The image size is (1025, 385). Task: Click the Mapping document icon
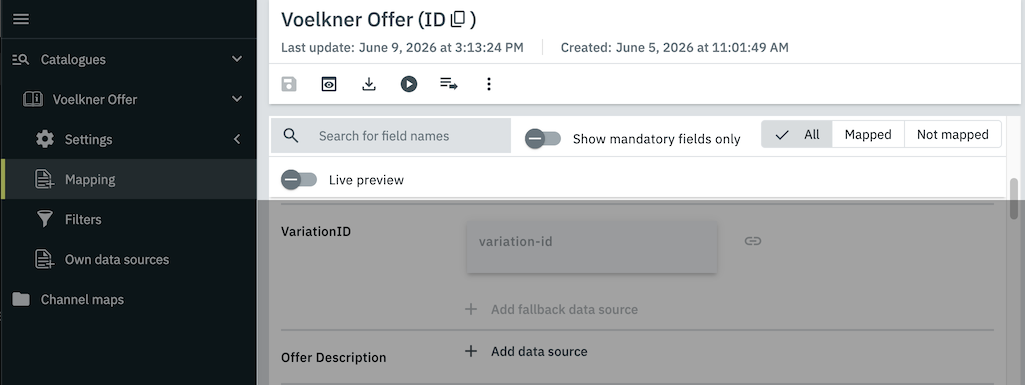pyautogui.click(x=44, y=179)
